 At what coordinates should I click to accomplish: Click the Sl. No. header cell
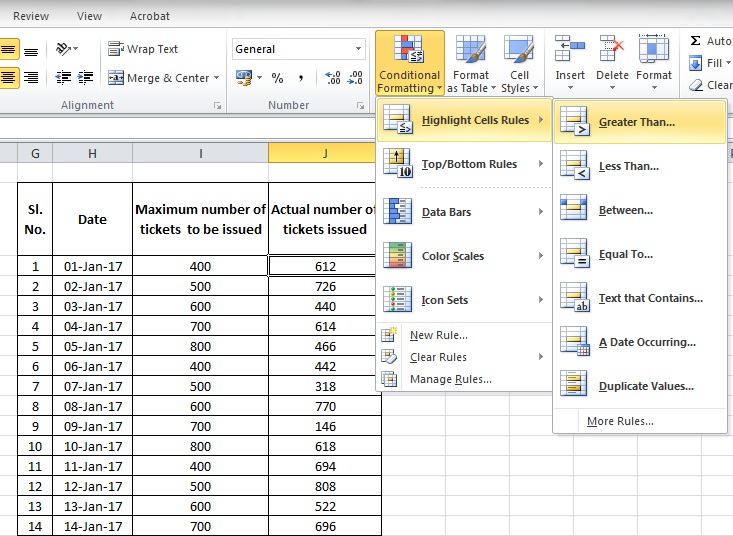click(x=35, y=219)
